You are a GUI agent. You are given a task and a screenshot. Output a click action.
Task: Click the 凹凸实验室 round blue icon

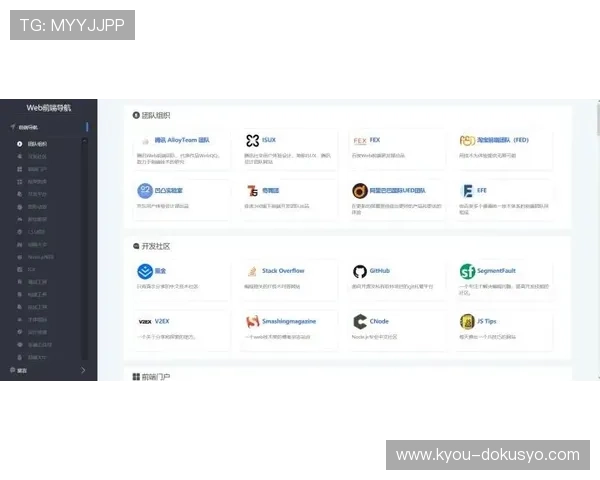coord(144,190)
